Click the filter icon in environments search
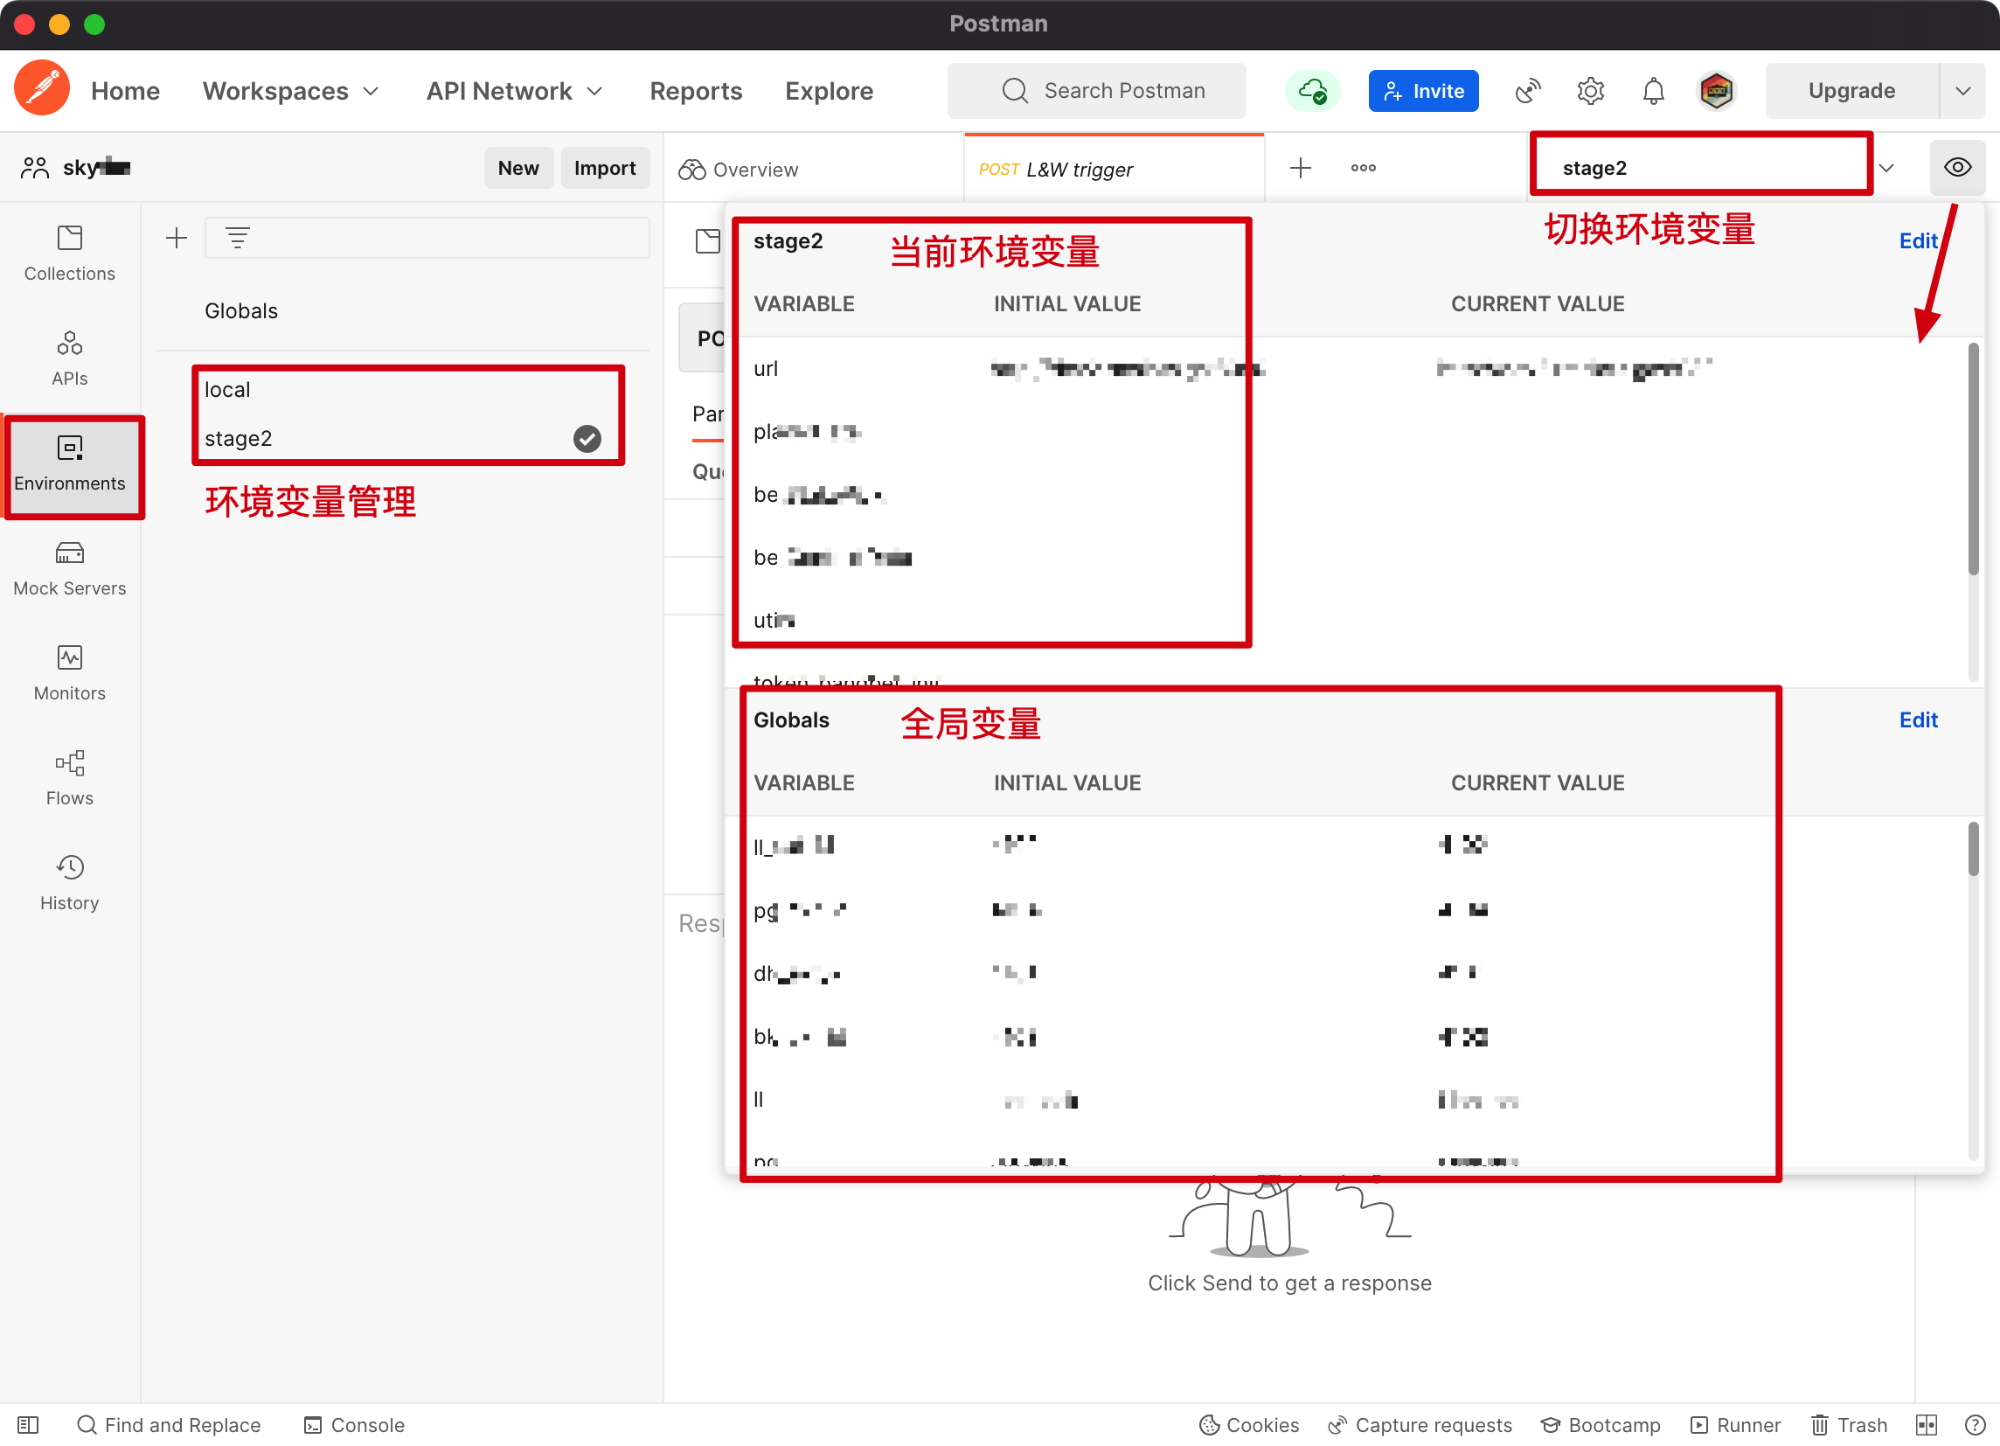Screen dimensions: 2000x1446 (x=237, y=238)
